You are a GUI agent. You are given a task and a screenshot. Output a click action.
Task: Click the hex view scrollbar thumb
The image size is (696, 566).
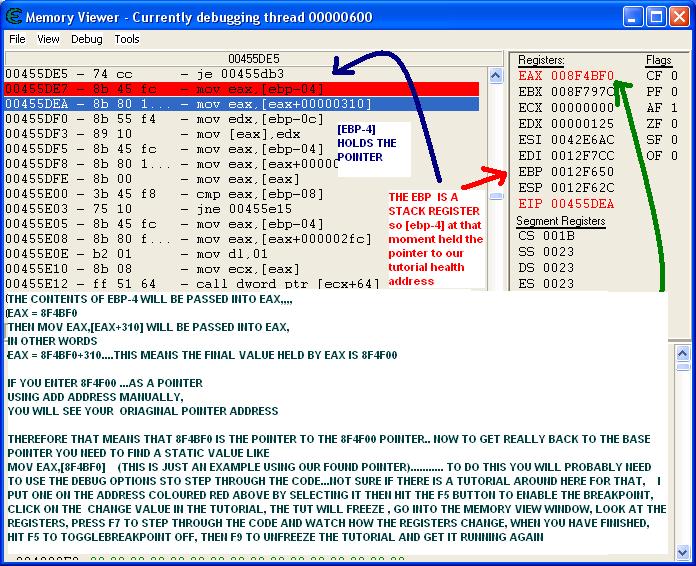coord(683,367)
